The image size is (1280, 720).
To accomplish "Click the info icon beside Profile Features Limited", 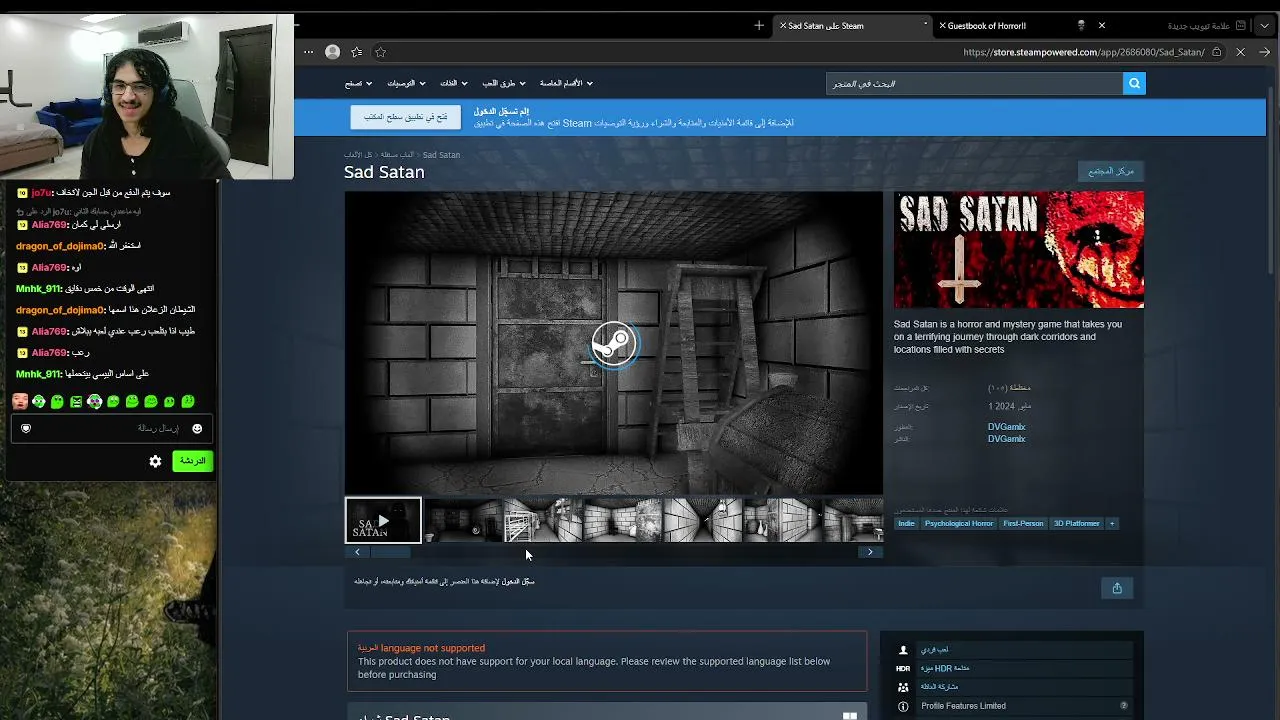I will pyautogui.click(x=903, y=706).
